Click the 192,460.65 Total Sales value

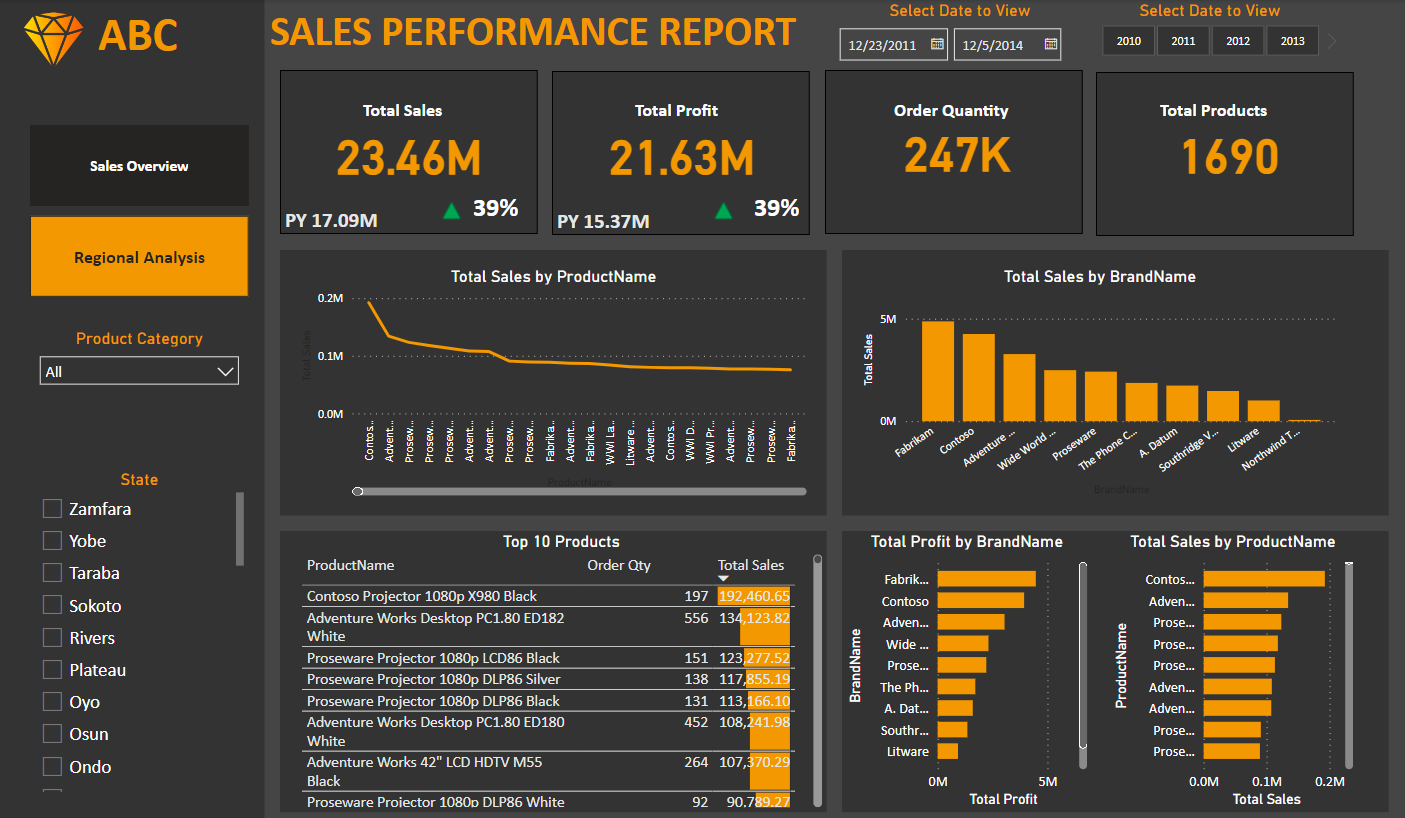(x=754, y=596)
